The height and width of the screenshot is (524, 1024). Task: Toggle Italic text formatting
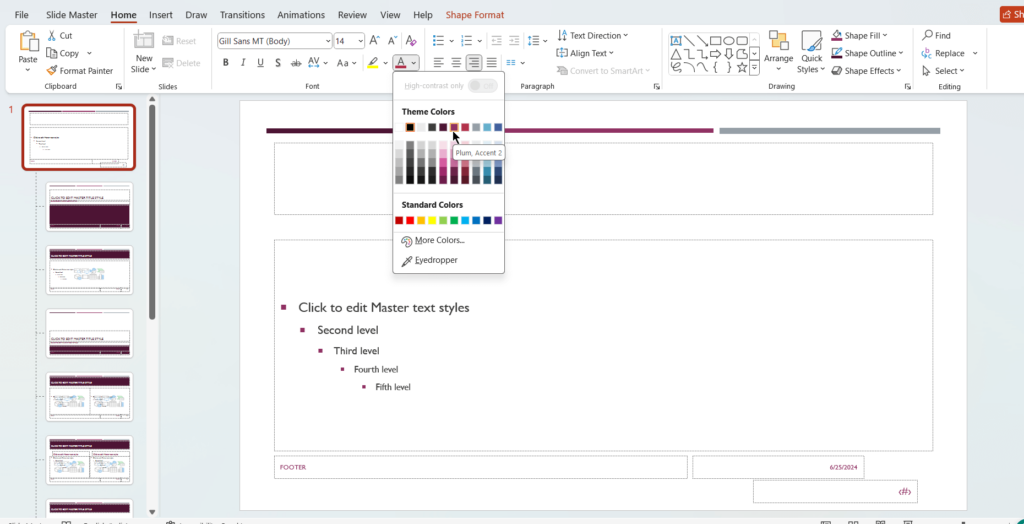(243, 63)
